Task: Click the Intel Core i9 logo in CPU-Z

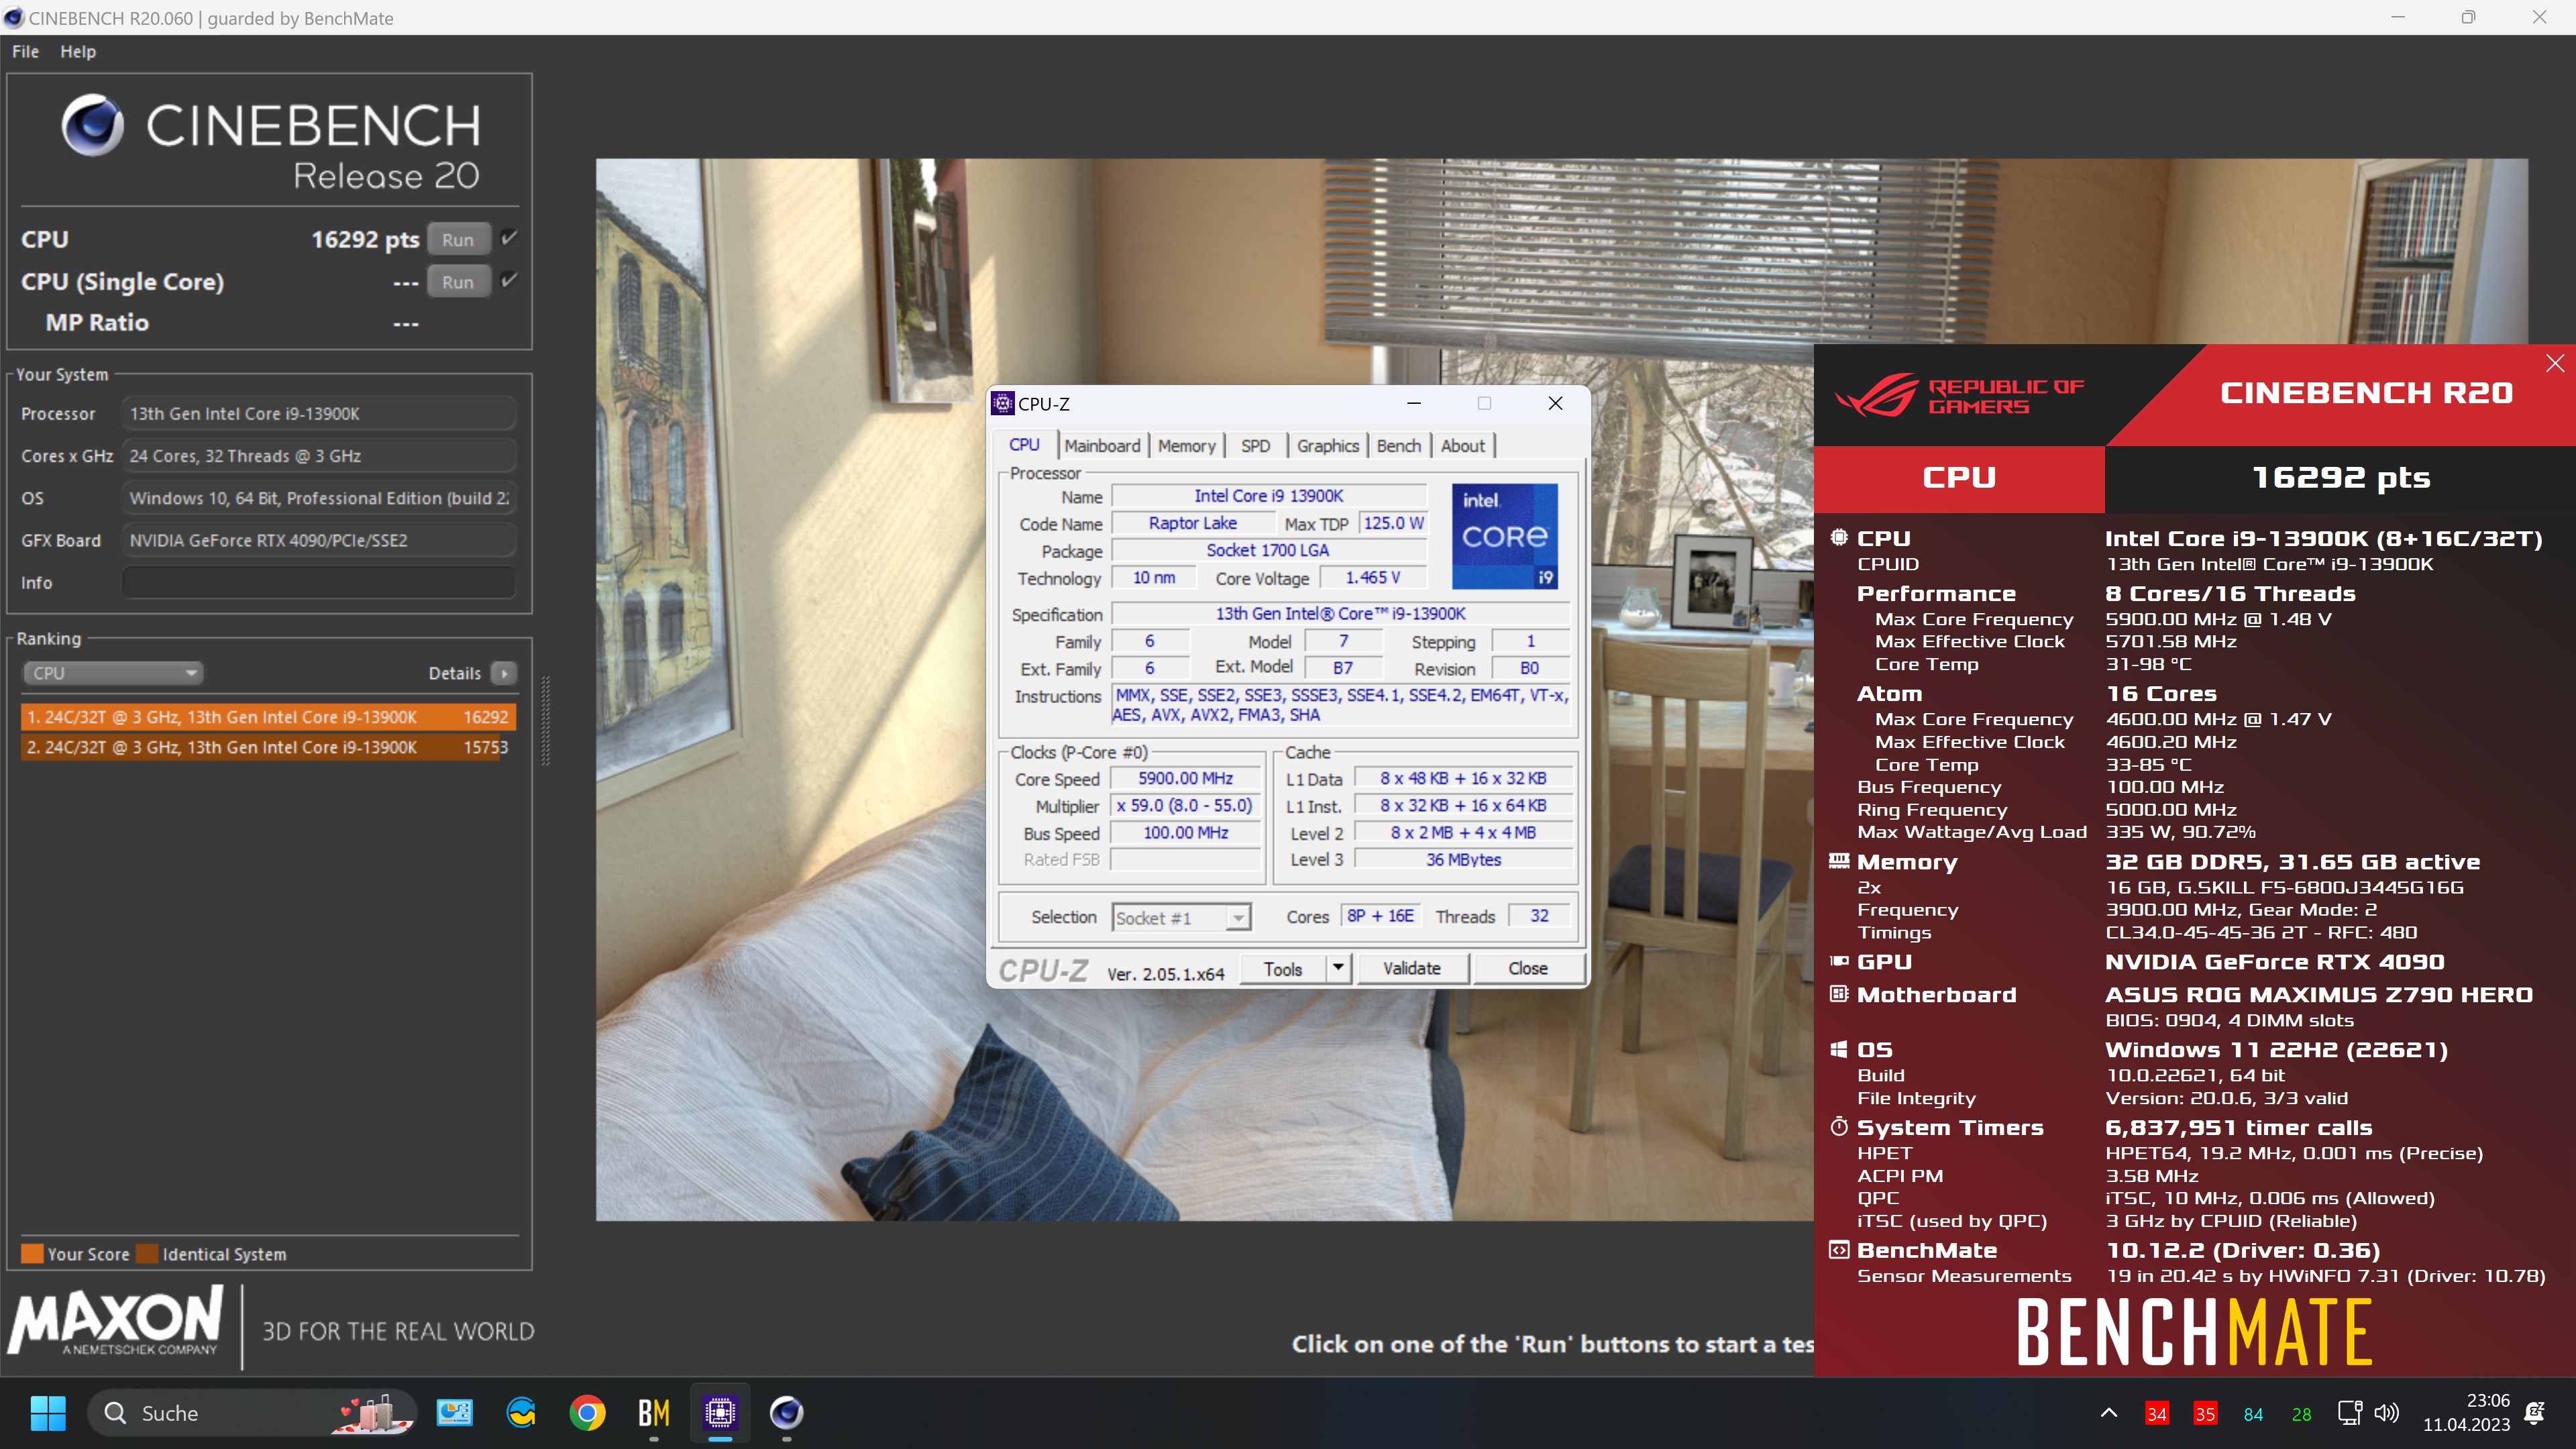Action: (1504, 536)
